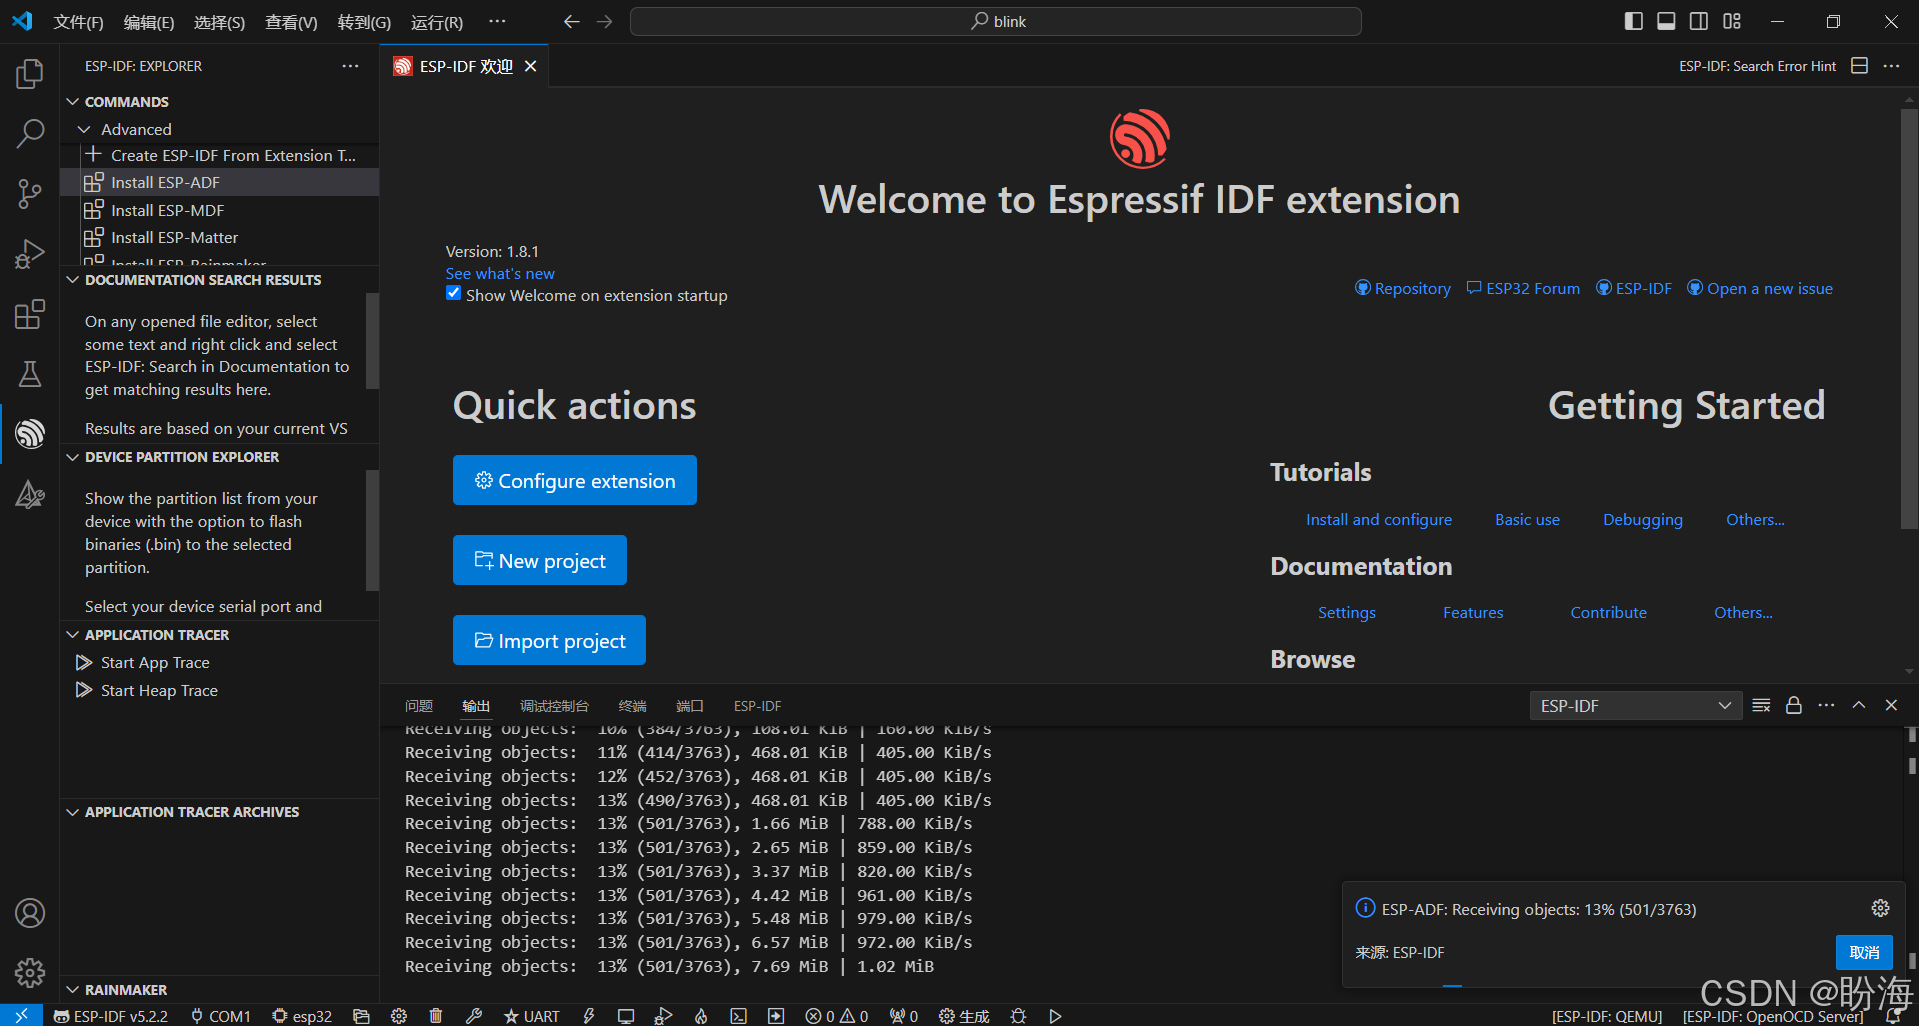Image resolution: width=1919 pixels, height=1026 pixels.
Task: Collapse the Advanced tree node
Action: pos(84,129)
